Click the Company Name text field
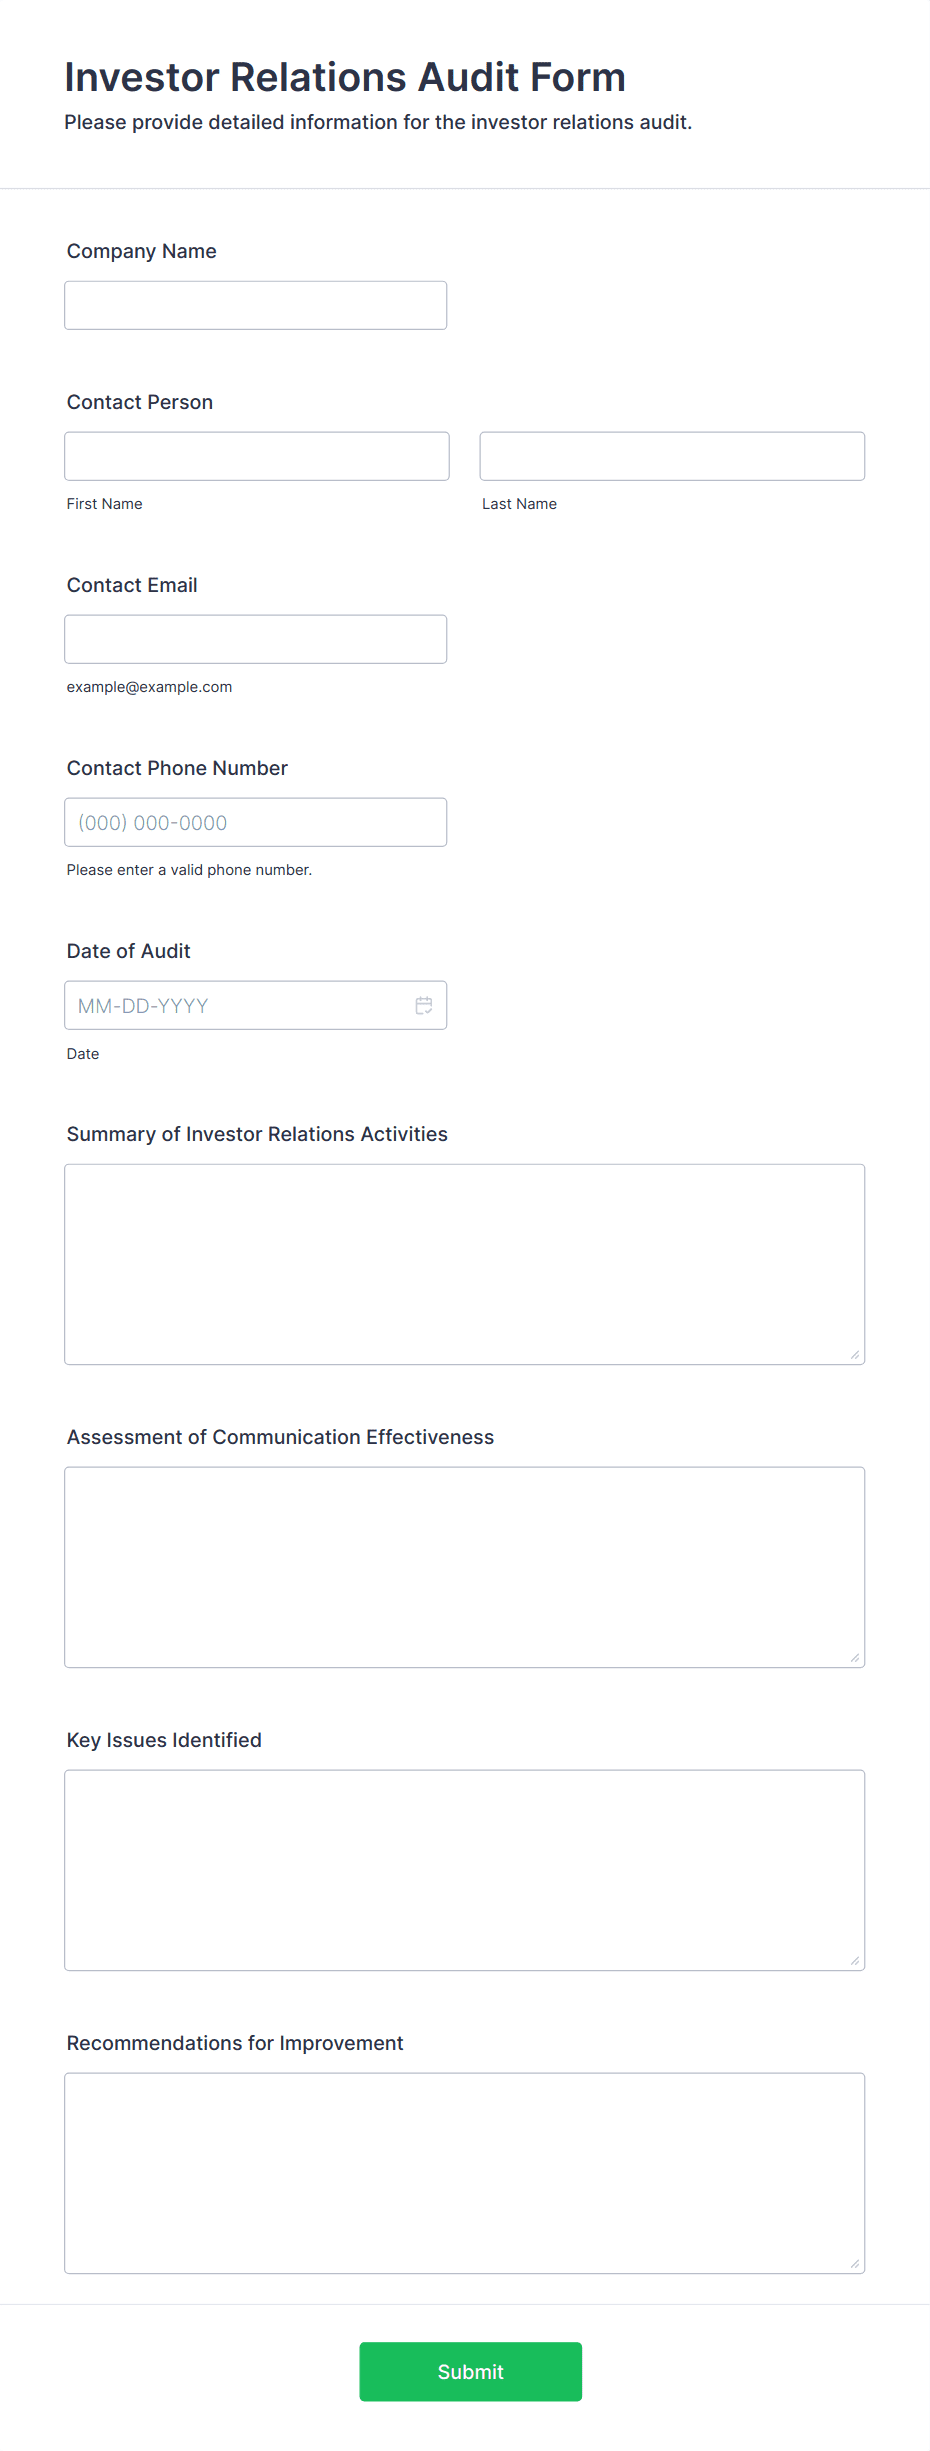The width and height of the screenshot is (930, 2451). click(x=256, y=305)
